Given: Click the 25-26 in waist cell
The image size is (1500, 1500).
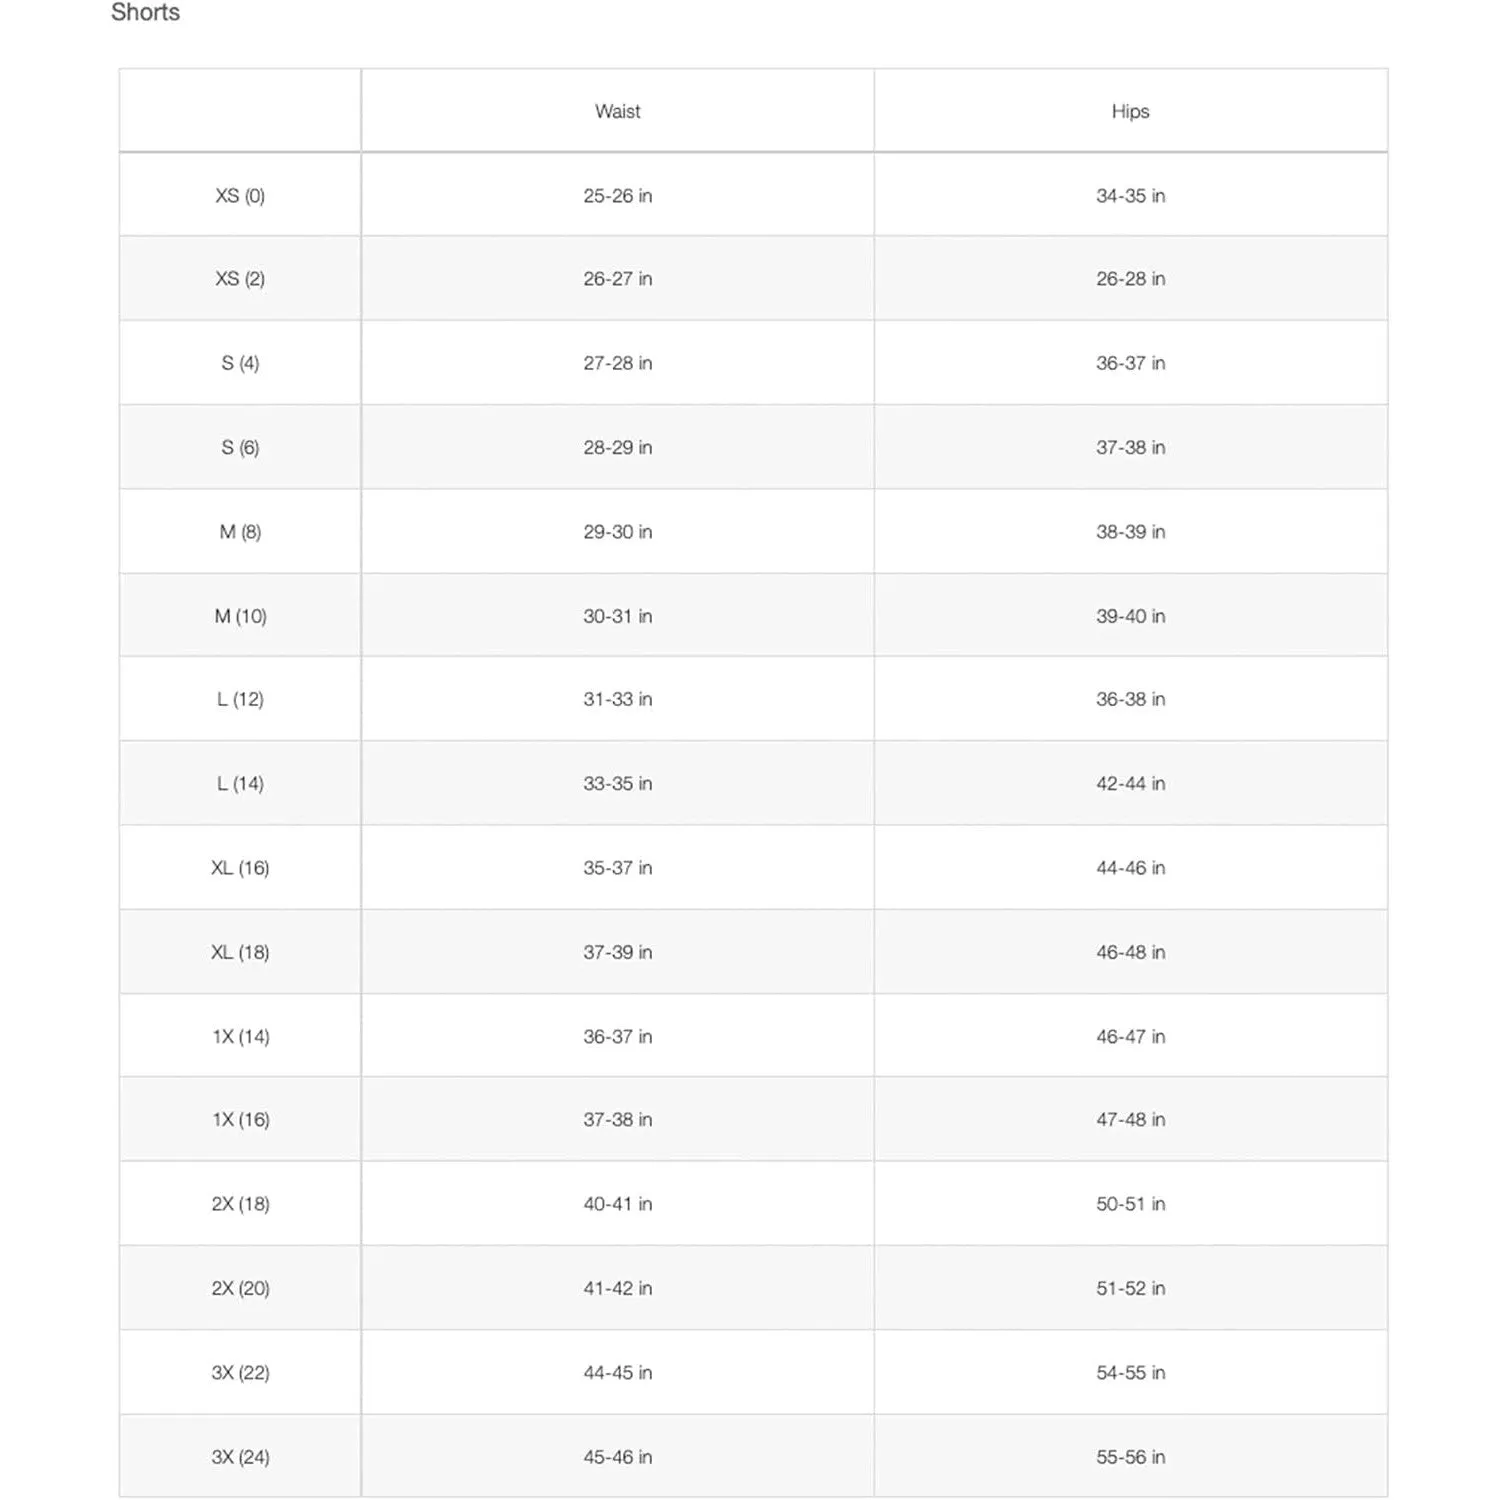Looking at the screenshot, I should pyautogui.click(x=617, y=195).
